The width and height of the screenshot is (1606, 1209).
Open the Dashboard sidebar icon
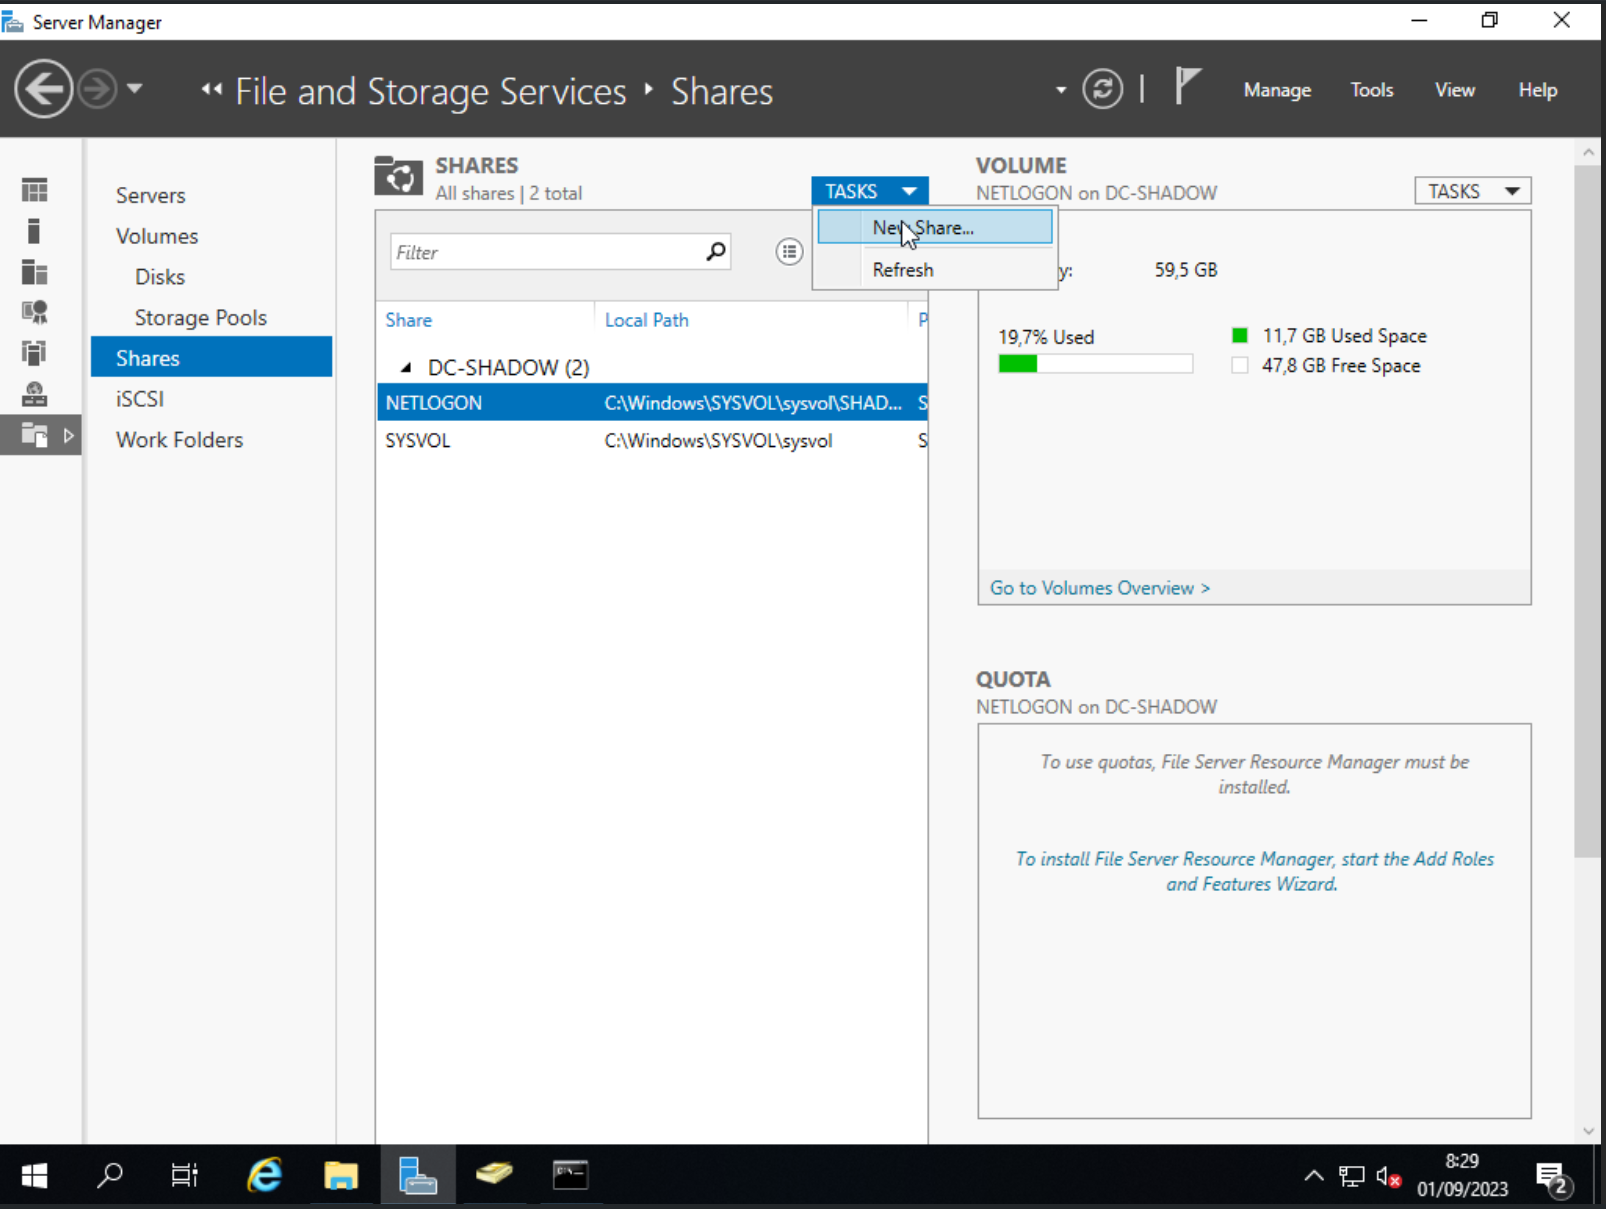(35, 190)
